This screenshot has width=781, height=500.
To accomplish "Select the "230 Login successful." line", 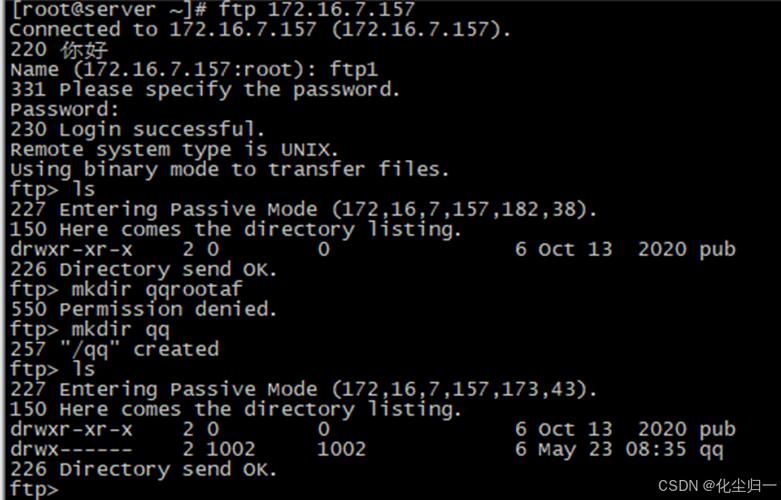I will (137, 129).
